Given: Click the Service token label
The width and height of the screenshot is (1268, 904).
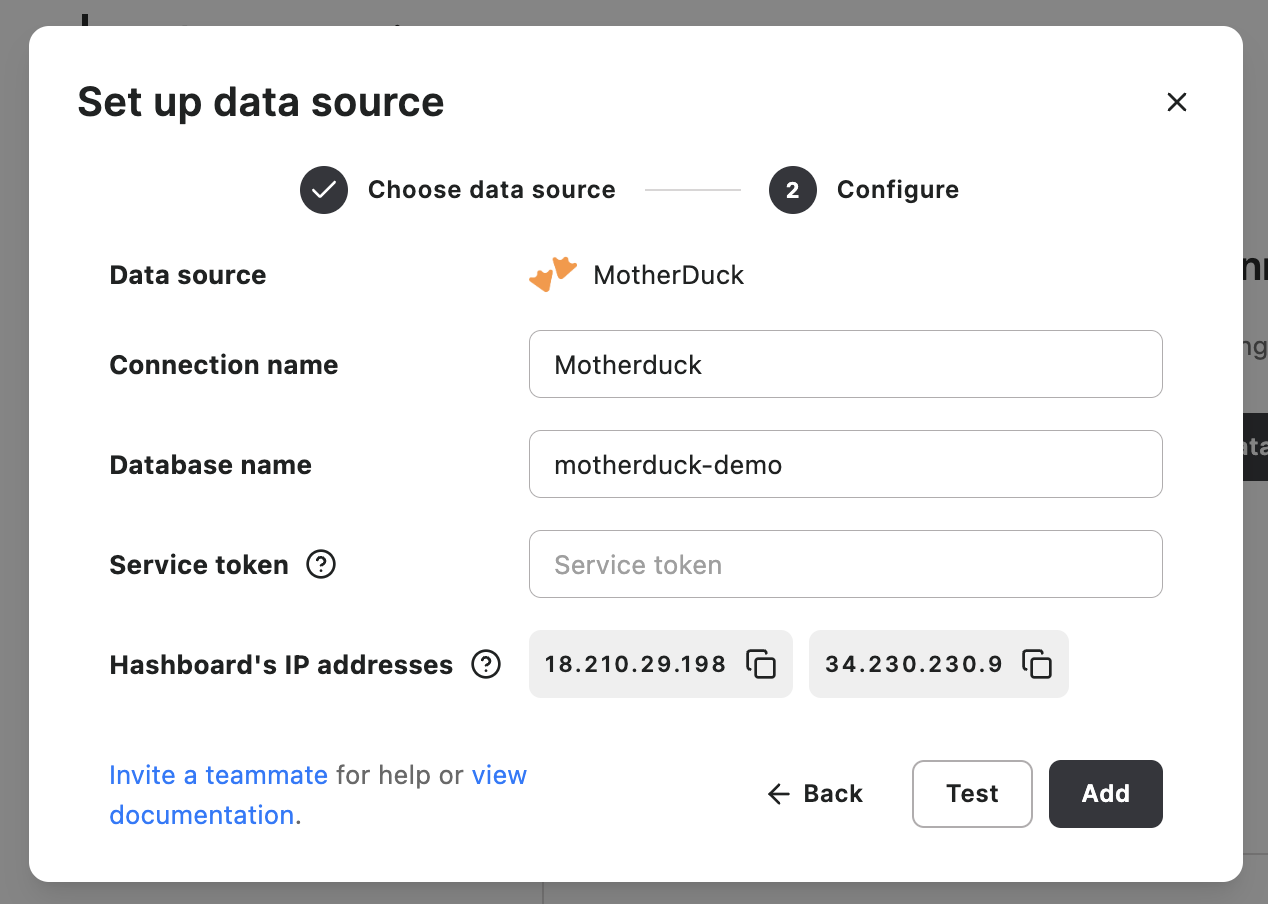Looking at the screenshot, I should tap(199, 565).
